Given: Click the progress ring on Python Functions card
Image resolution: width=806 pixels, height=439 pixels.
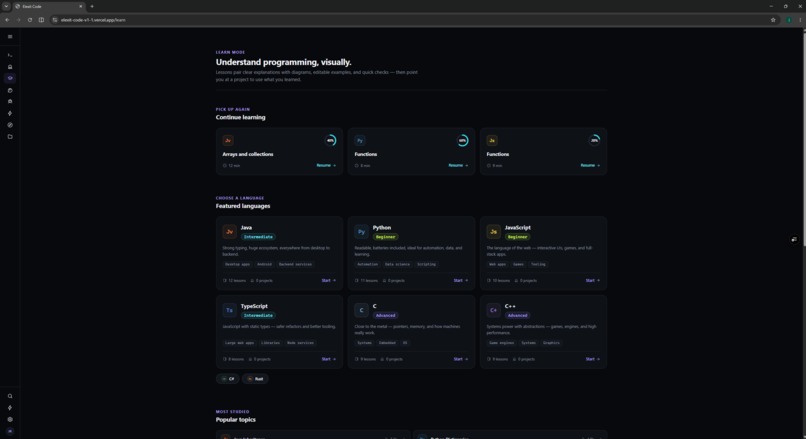Looking at the screenshot, I should tap(463, 140).
